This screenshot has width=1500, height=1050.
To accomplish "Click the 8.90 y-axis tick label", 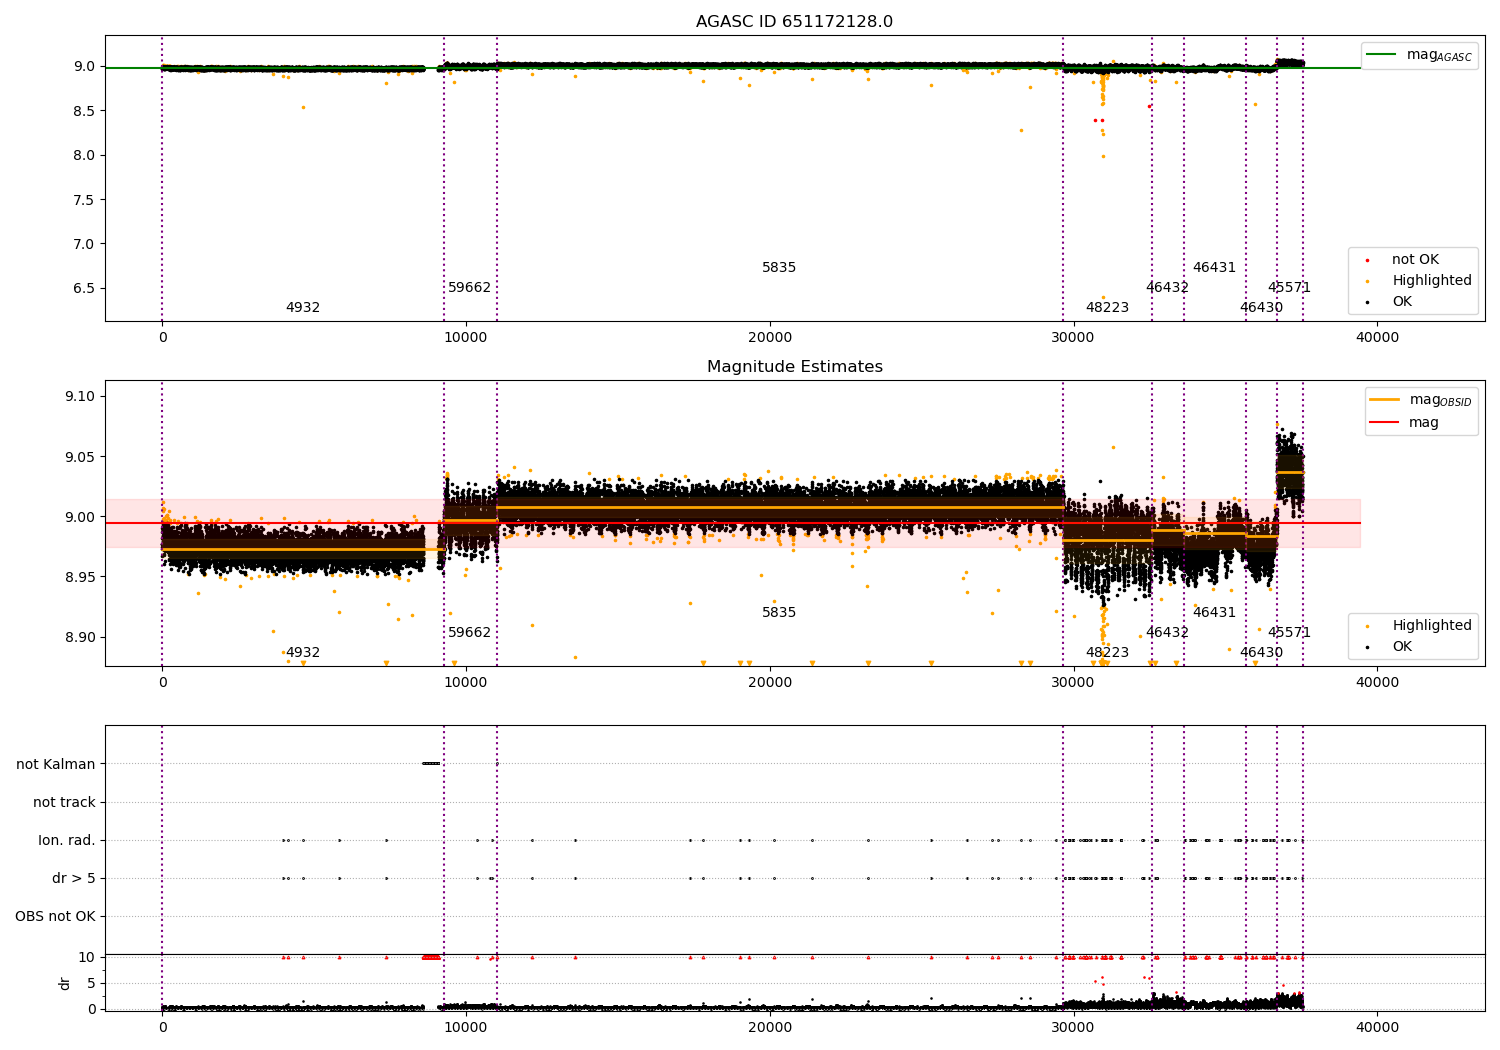I will (80, 638).
